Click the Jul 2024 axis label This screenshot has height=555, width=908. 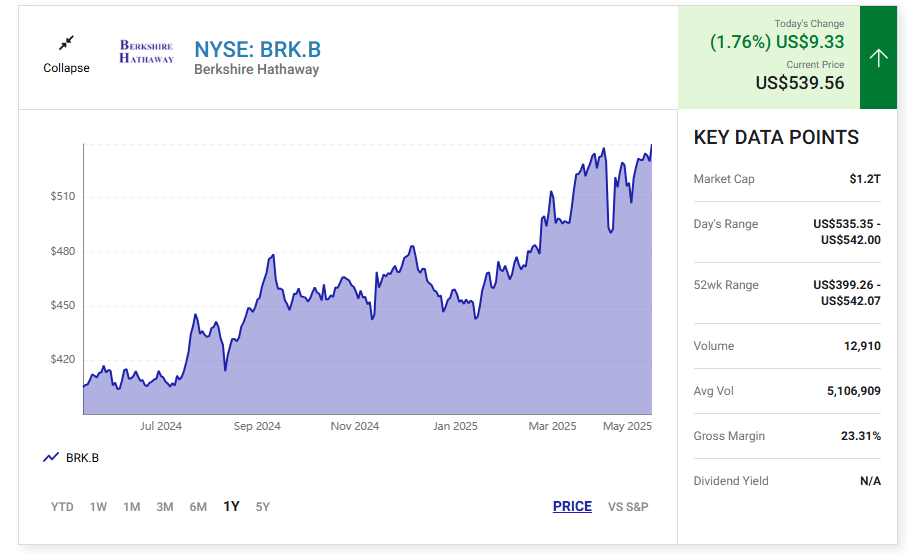click(161, 426)
